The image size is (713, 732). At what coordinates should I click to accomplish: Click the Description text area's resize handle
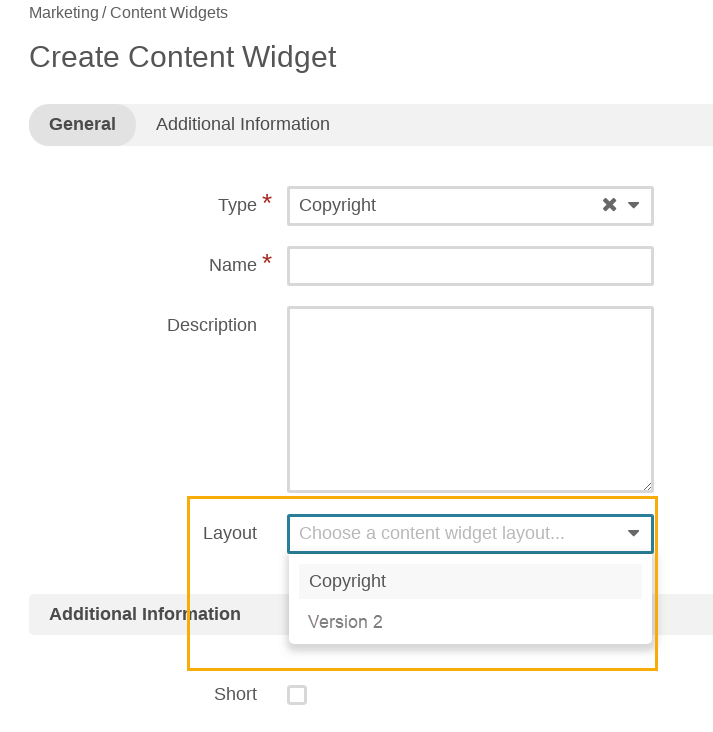647,485
